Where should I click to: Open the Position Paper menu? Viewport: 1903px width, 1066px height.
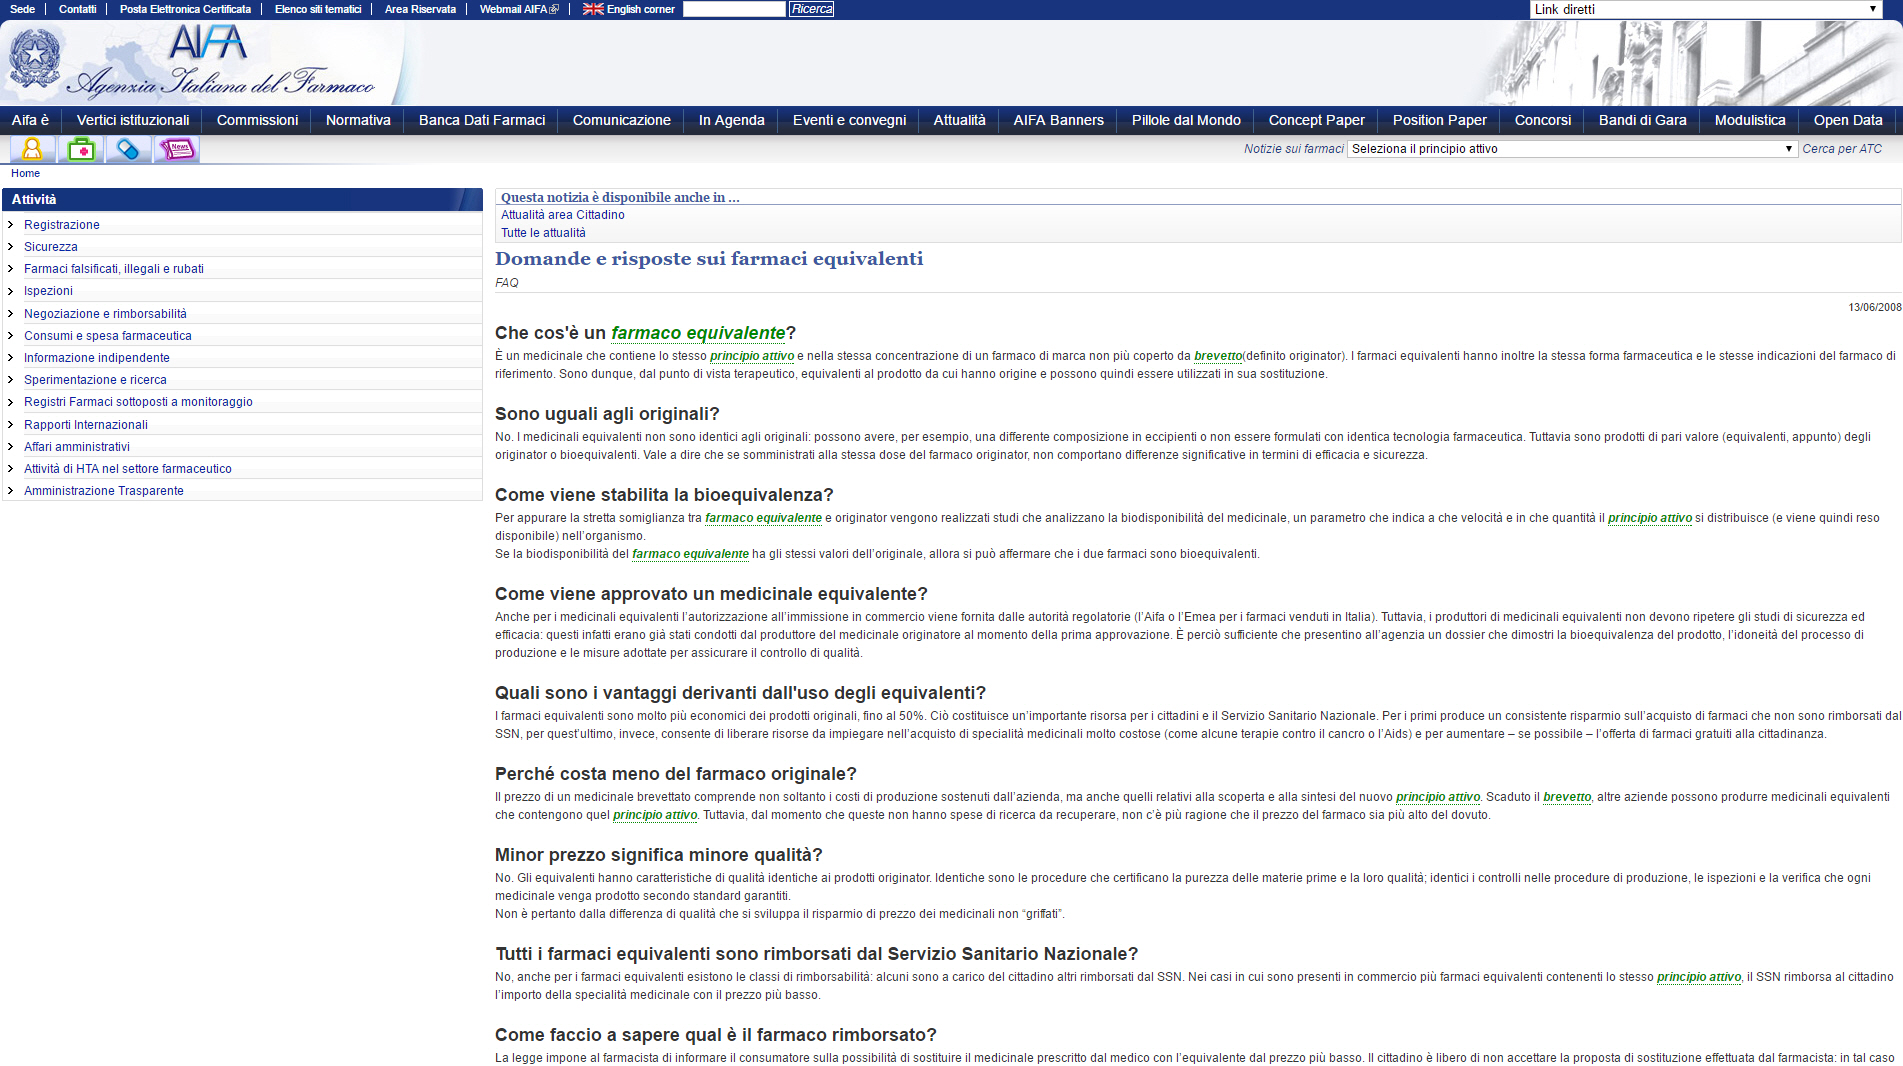(x=1439, y=120)
